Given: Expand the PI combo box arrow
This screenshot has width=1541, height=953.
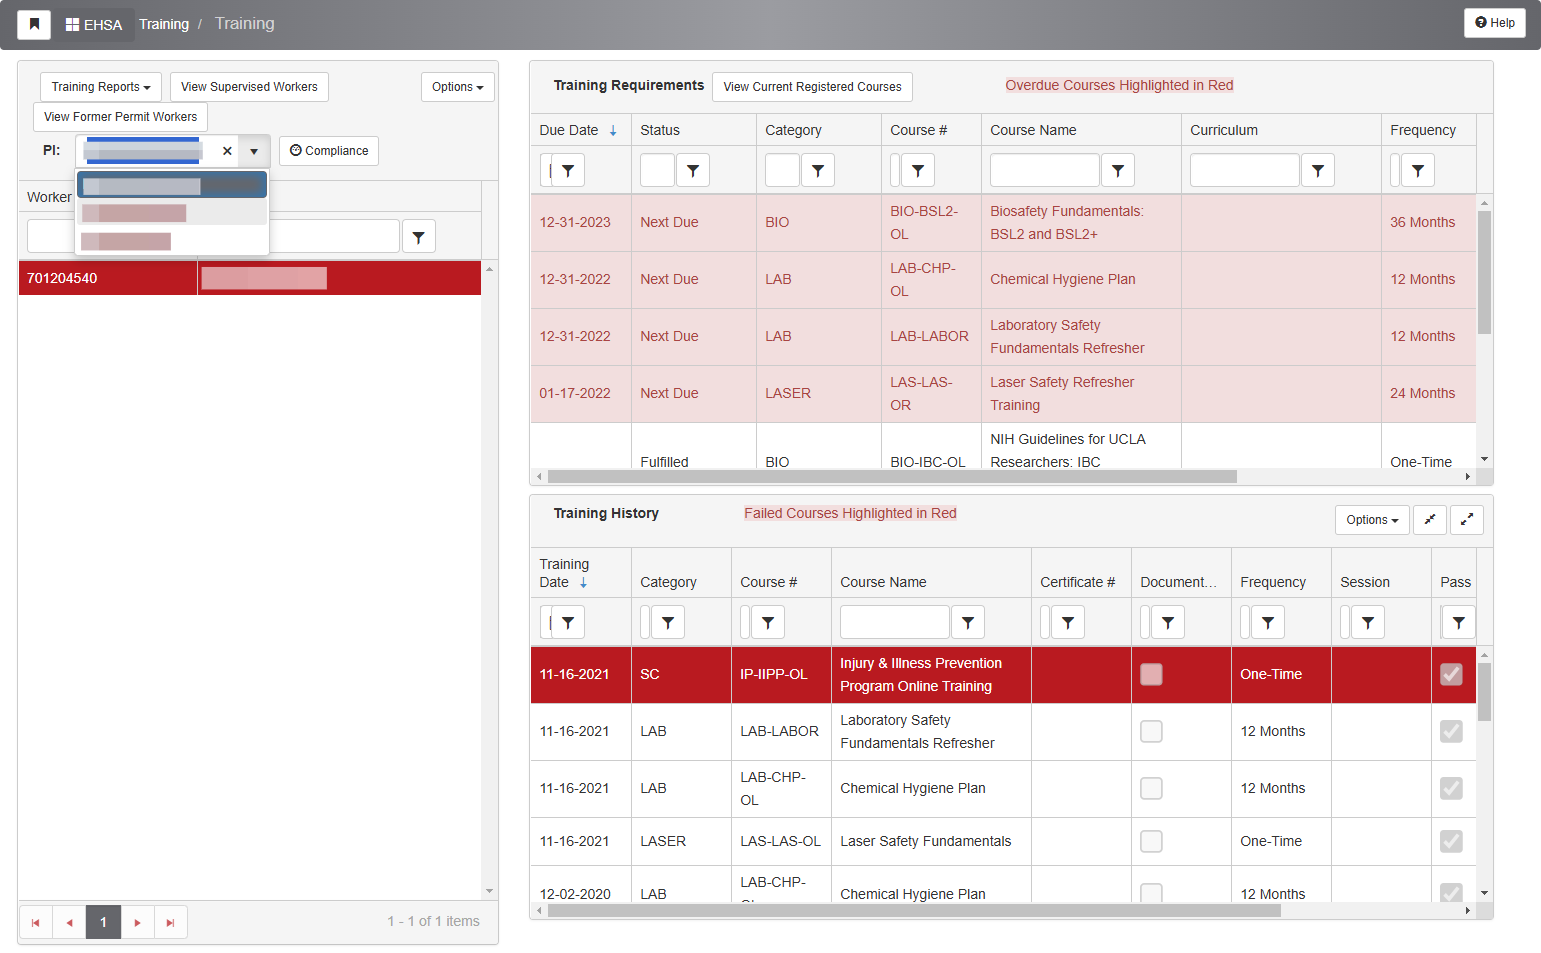Looking at the screenshot, I should (x=254, y=151).
